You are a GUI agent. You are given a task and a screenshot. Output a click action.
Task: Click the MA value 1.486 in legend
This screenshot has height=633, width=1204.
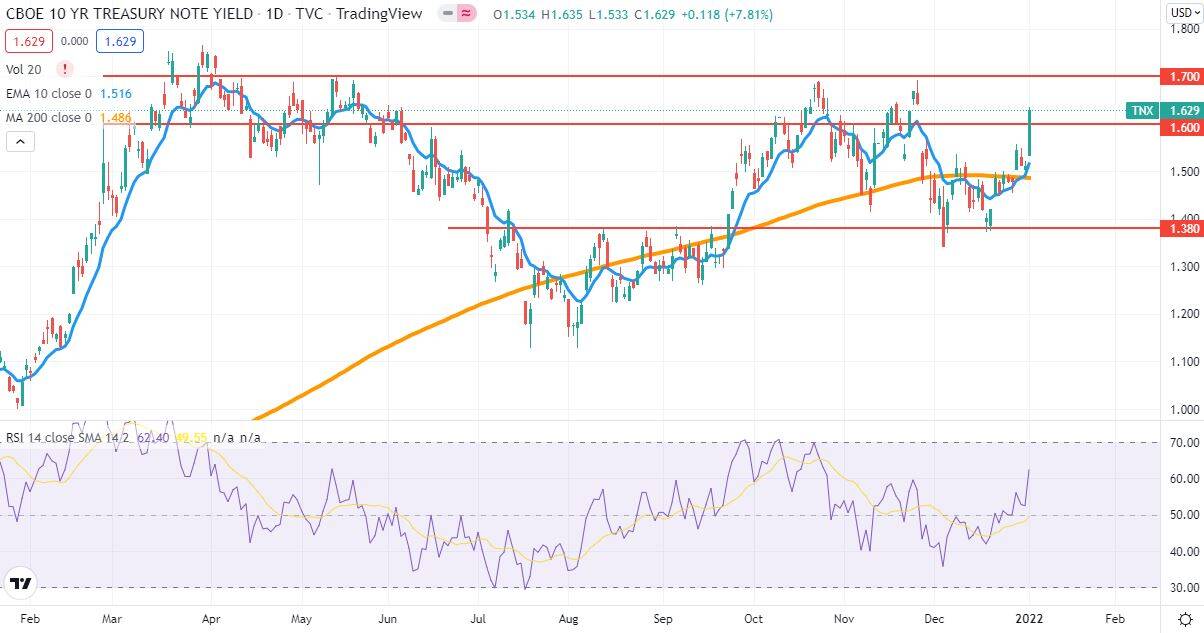click(116, 118)
